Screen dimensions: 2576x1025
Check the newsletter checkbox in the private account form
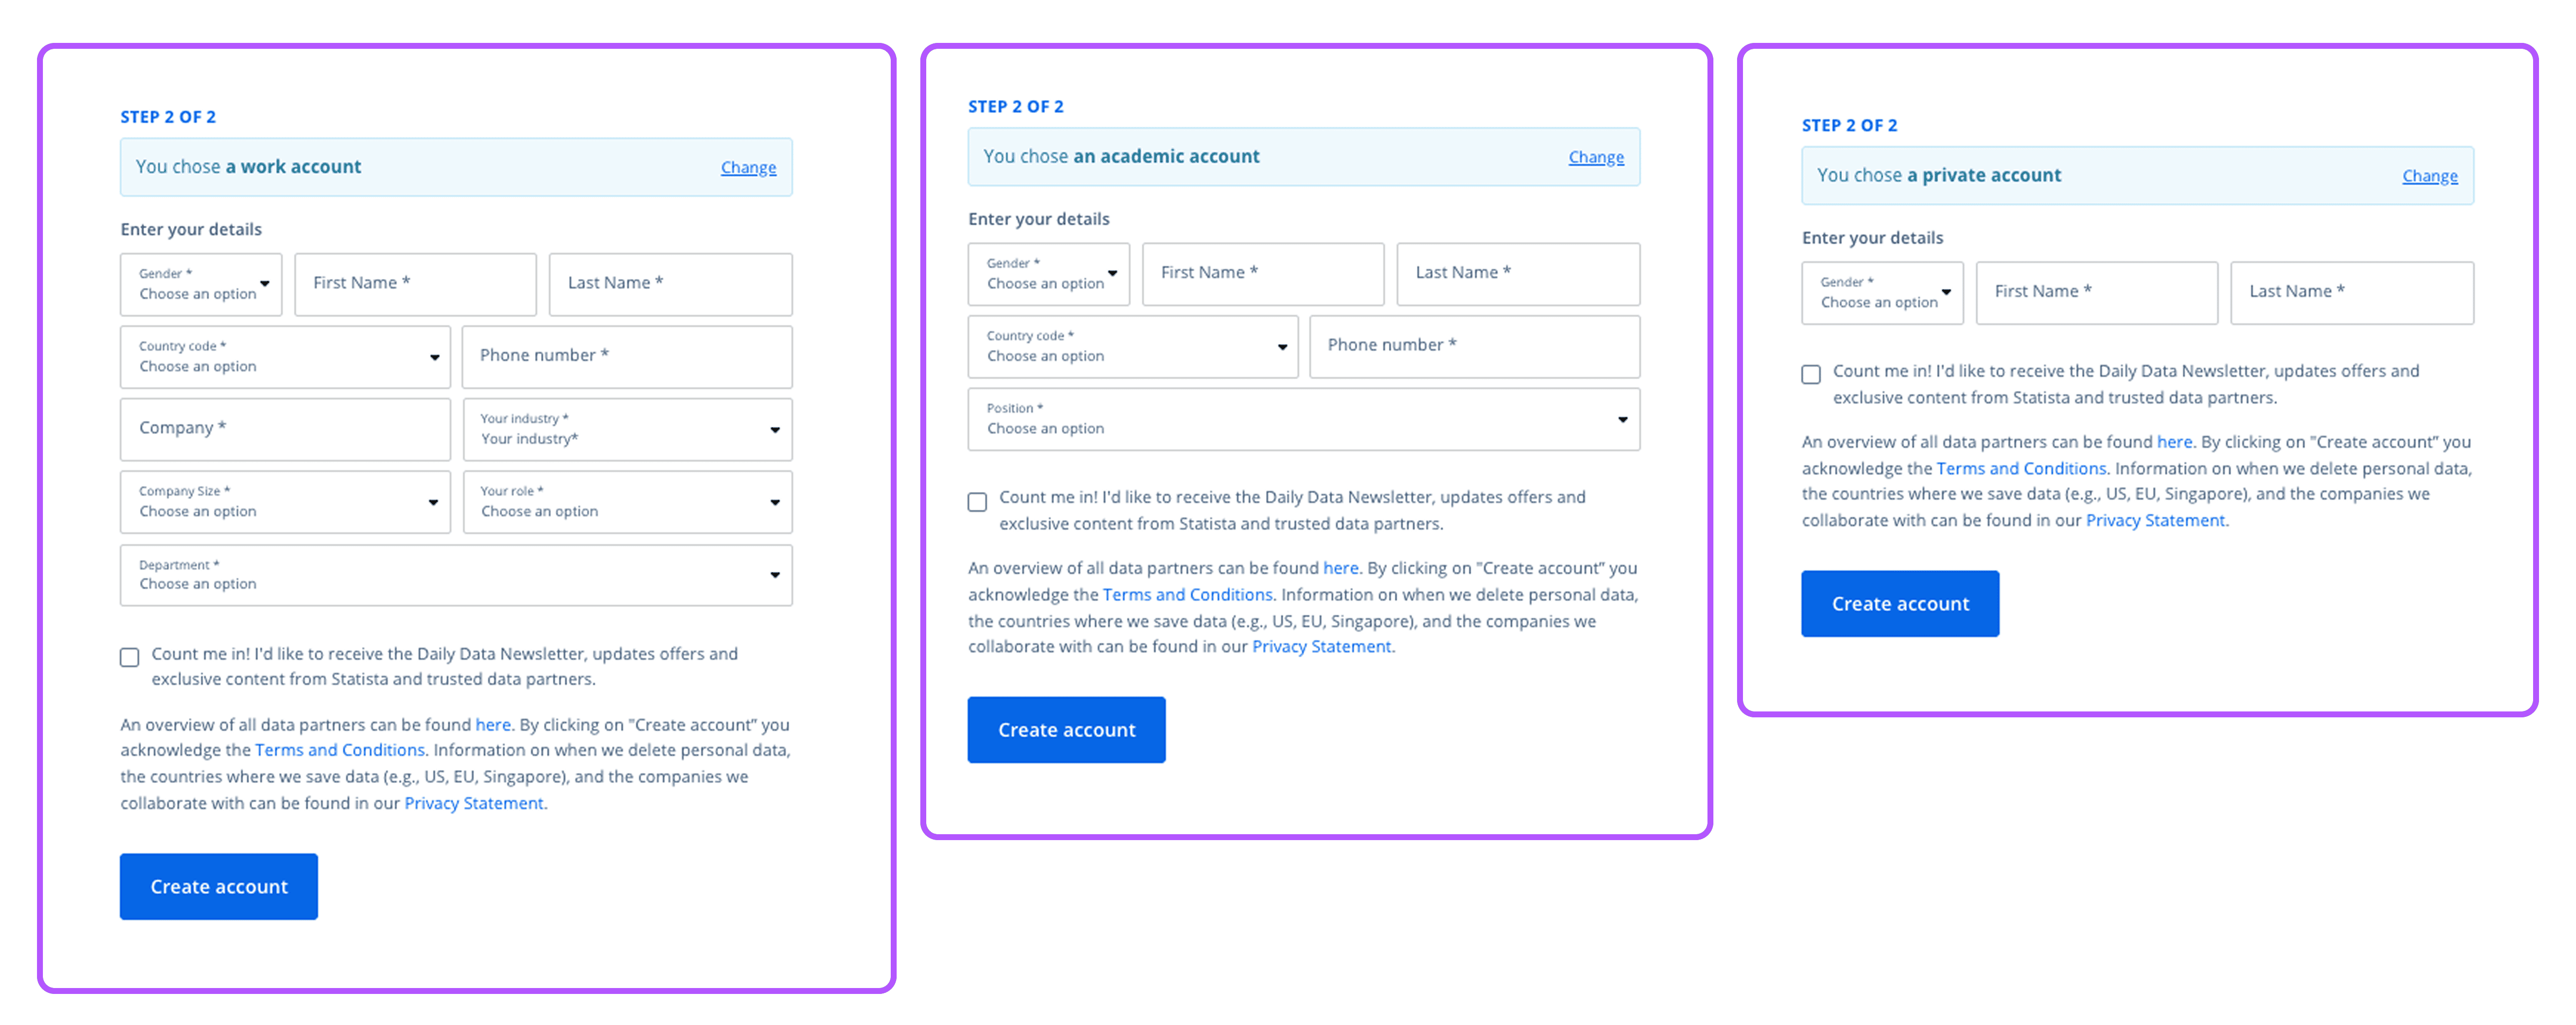pyautogui.click(x=1811, y=375)
